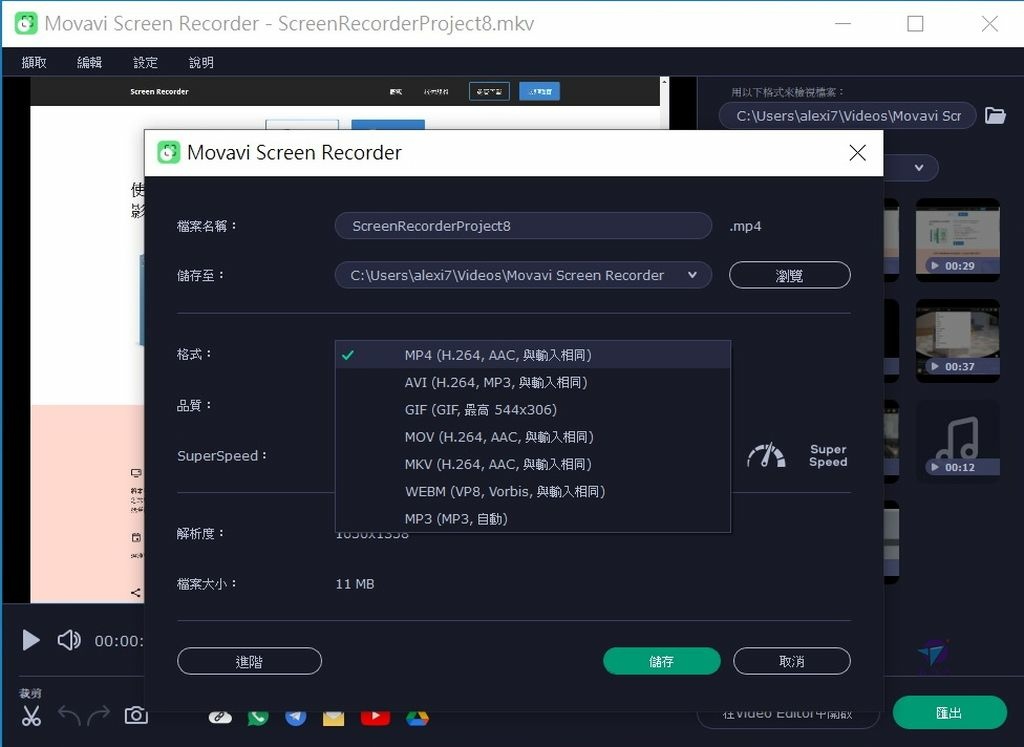Open the 00:29 recording thumbnail
The height and width of the screenshot is (747, 1024).
(957, 240)
